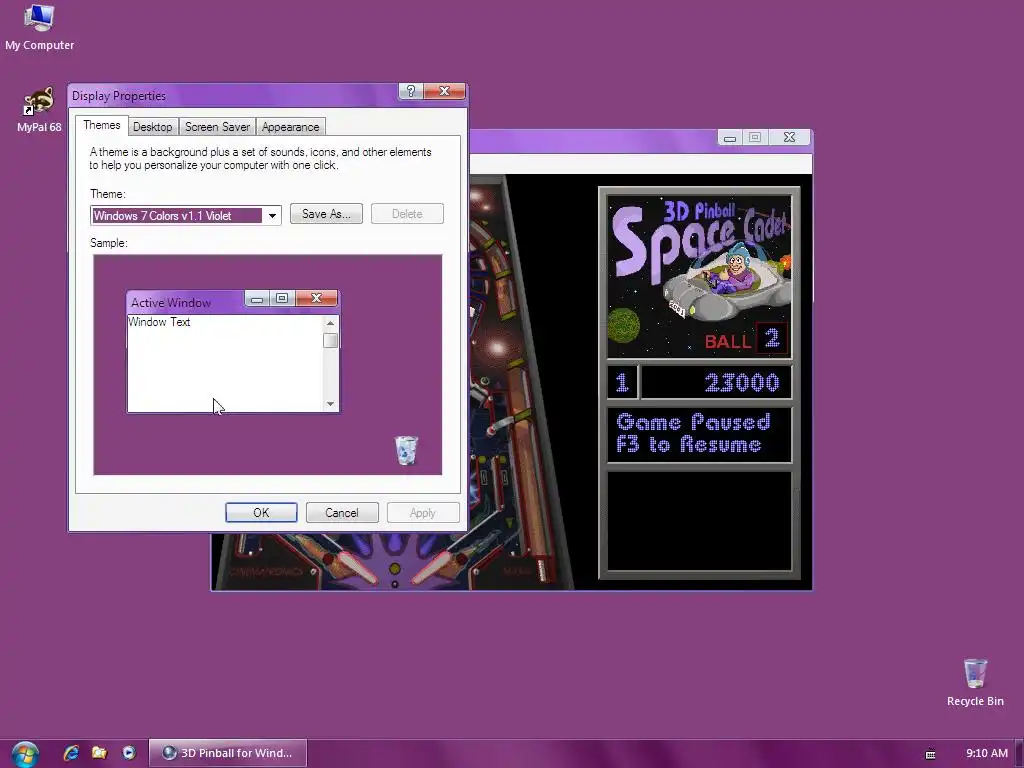The width and height of the screenshot is (1024, 768).
Task: Click the sample window scroll up arrow
Action: [x=330, y=323]
